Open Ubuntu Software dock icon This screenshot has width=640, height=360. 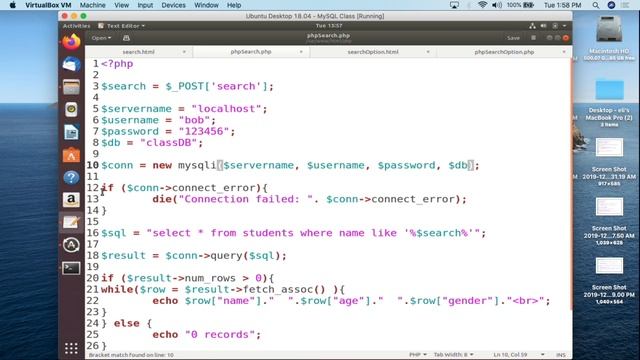pos(71,155)
